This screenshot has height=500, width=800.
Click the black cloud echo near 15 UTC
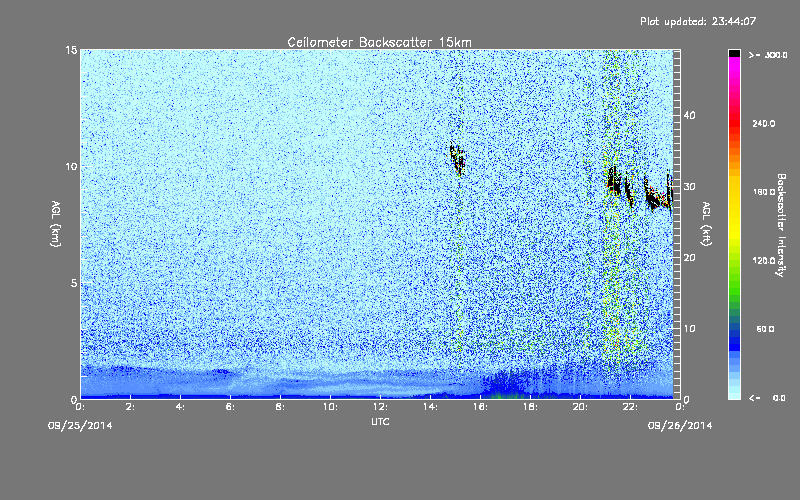pos(457,160)
